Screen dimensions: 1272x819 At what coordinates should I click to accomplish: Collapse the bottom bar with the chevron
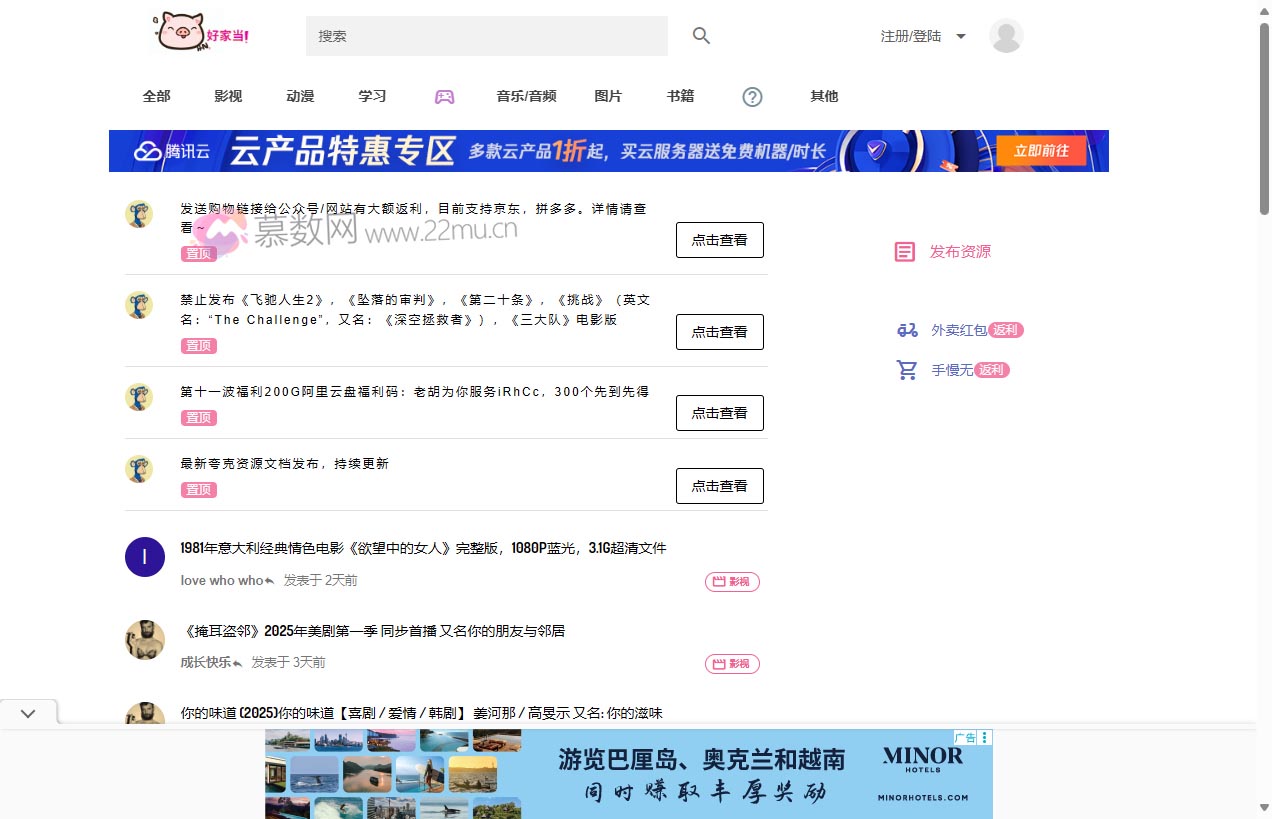(x=28, y=712)
